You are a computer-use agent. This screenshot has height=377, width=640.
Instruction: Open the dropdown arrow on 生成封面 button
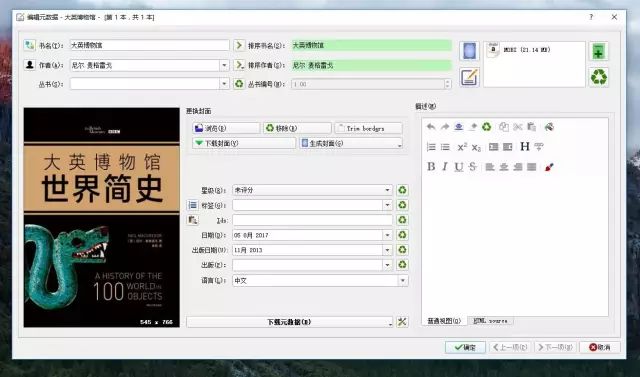click(399, 144)
